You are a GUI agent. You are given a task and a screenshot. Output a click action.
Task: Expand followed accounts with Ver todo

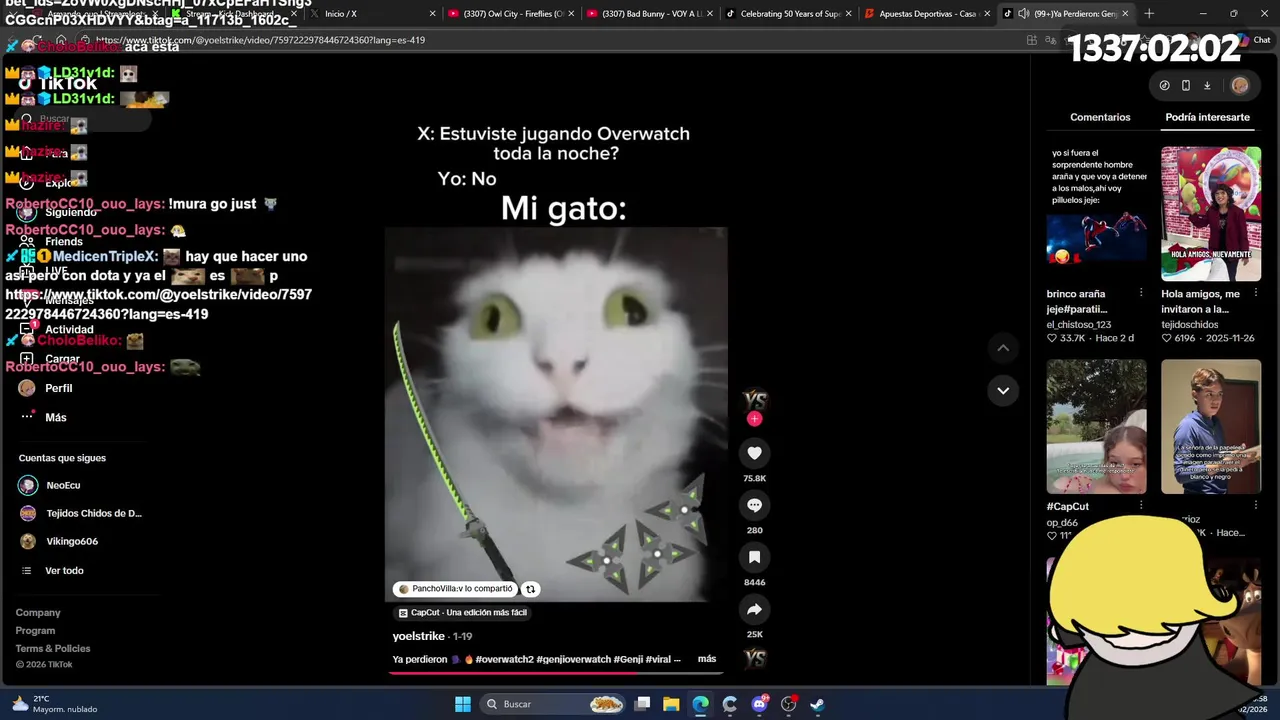[64, 570]
